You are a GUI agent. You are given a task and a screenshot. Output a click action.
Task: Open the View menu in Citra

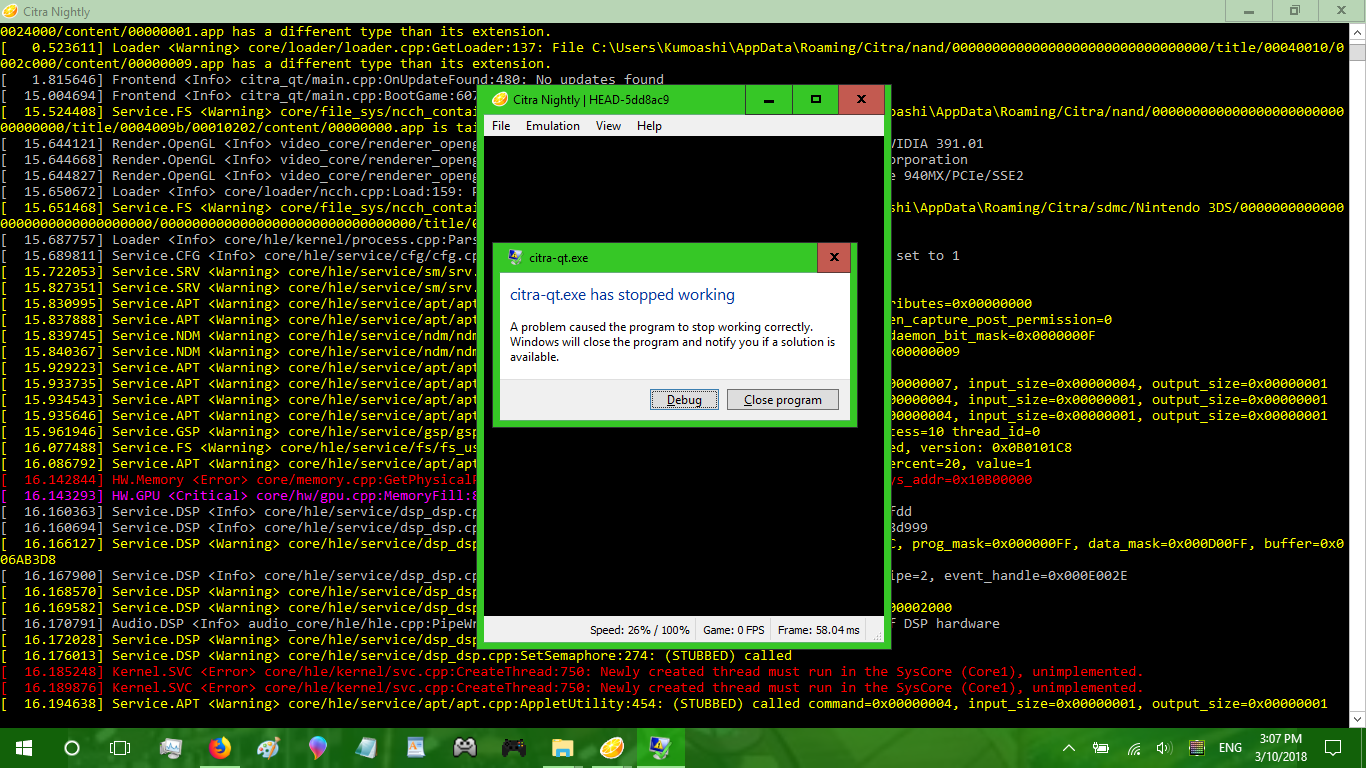608,126
